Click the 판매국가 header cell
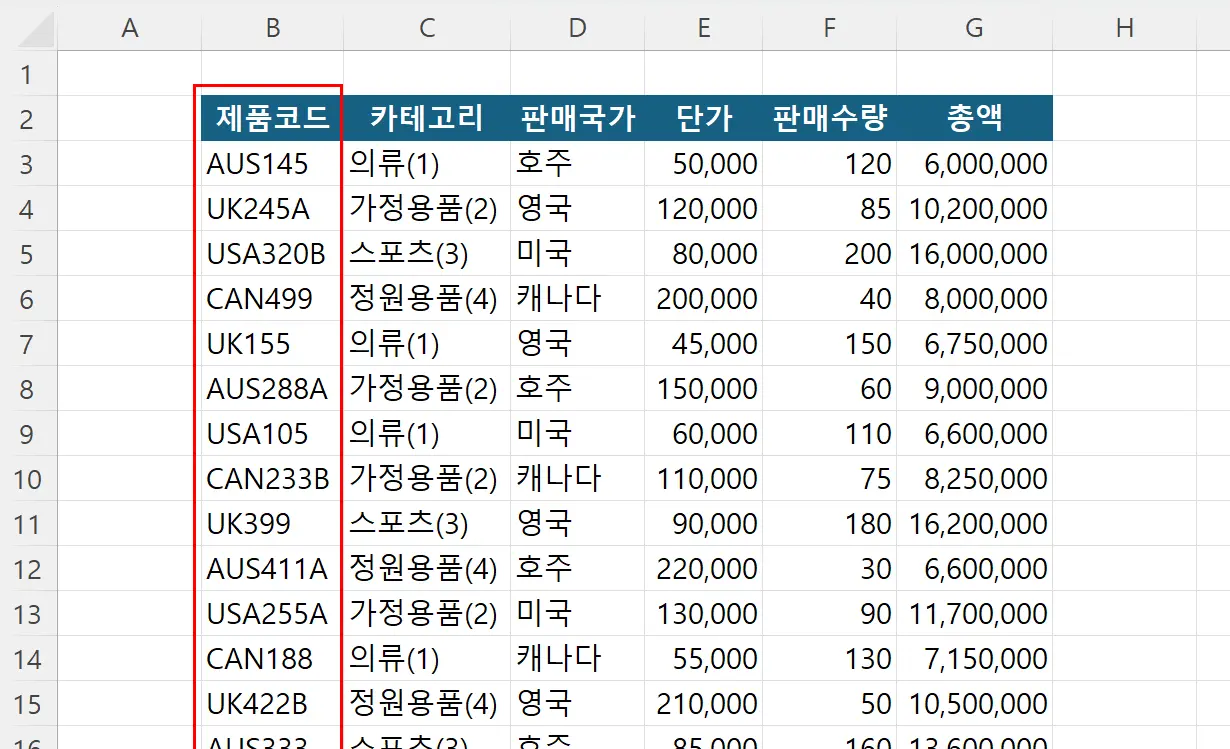The height and width of the screenshot is (749, 1230). tap(577, 118)
